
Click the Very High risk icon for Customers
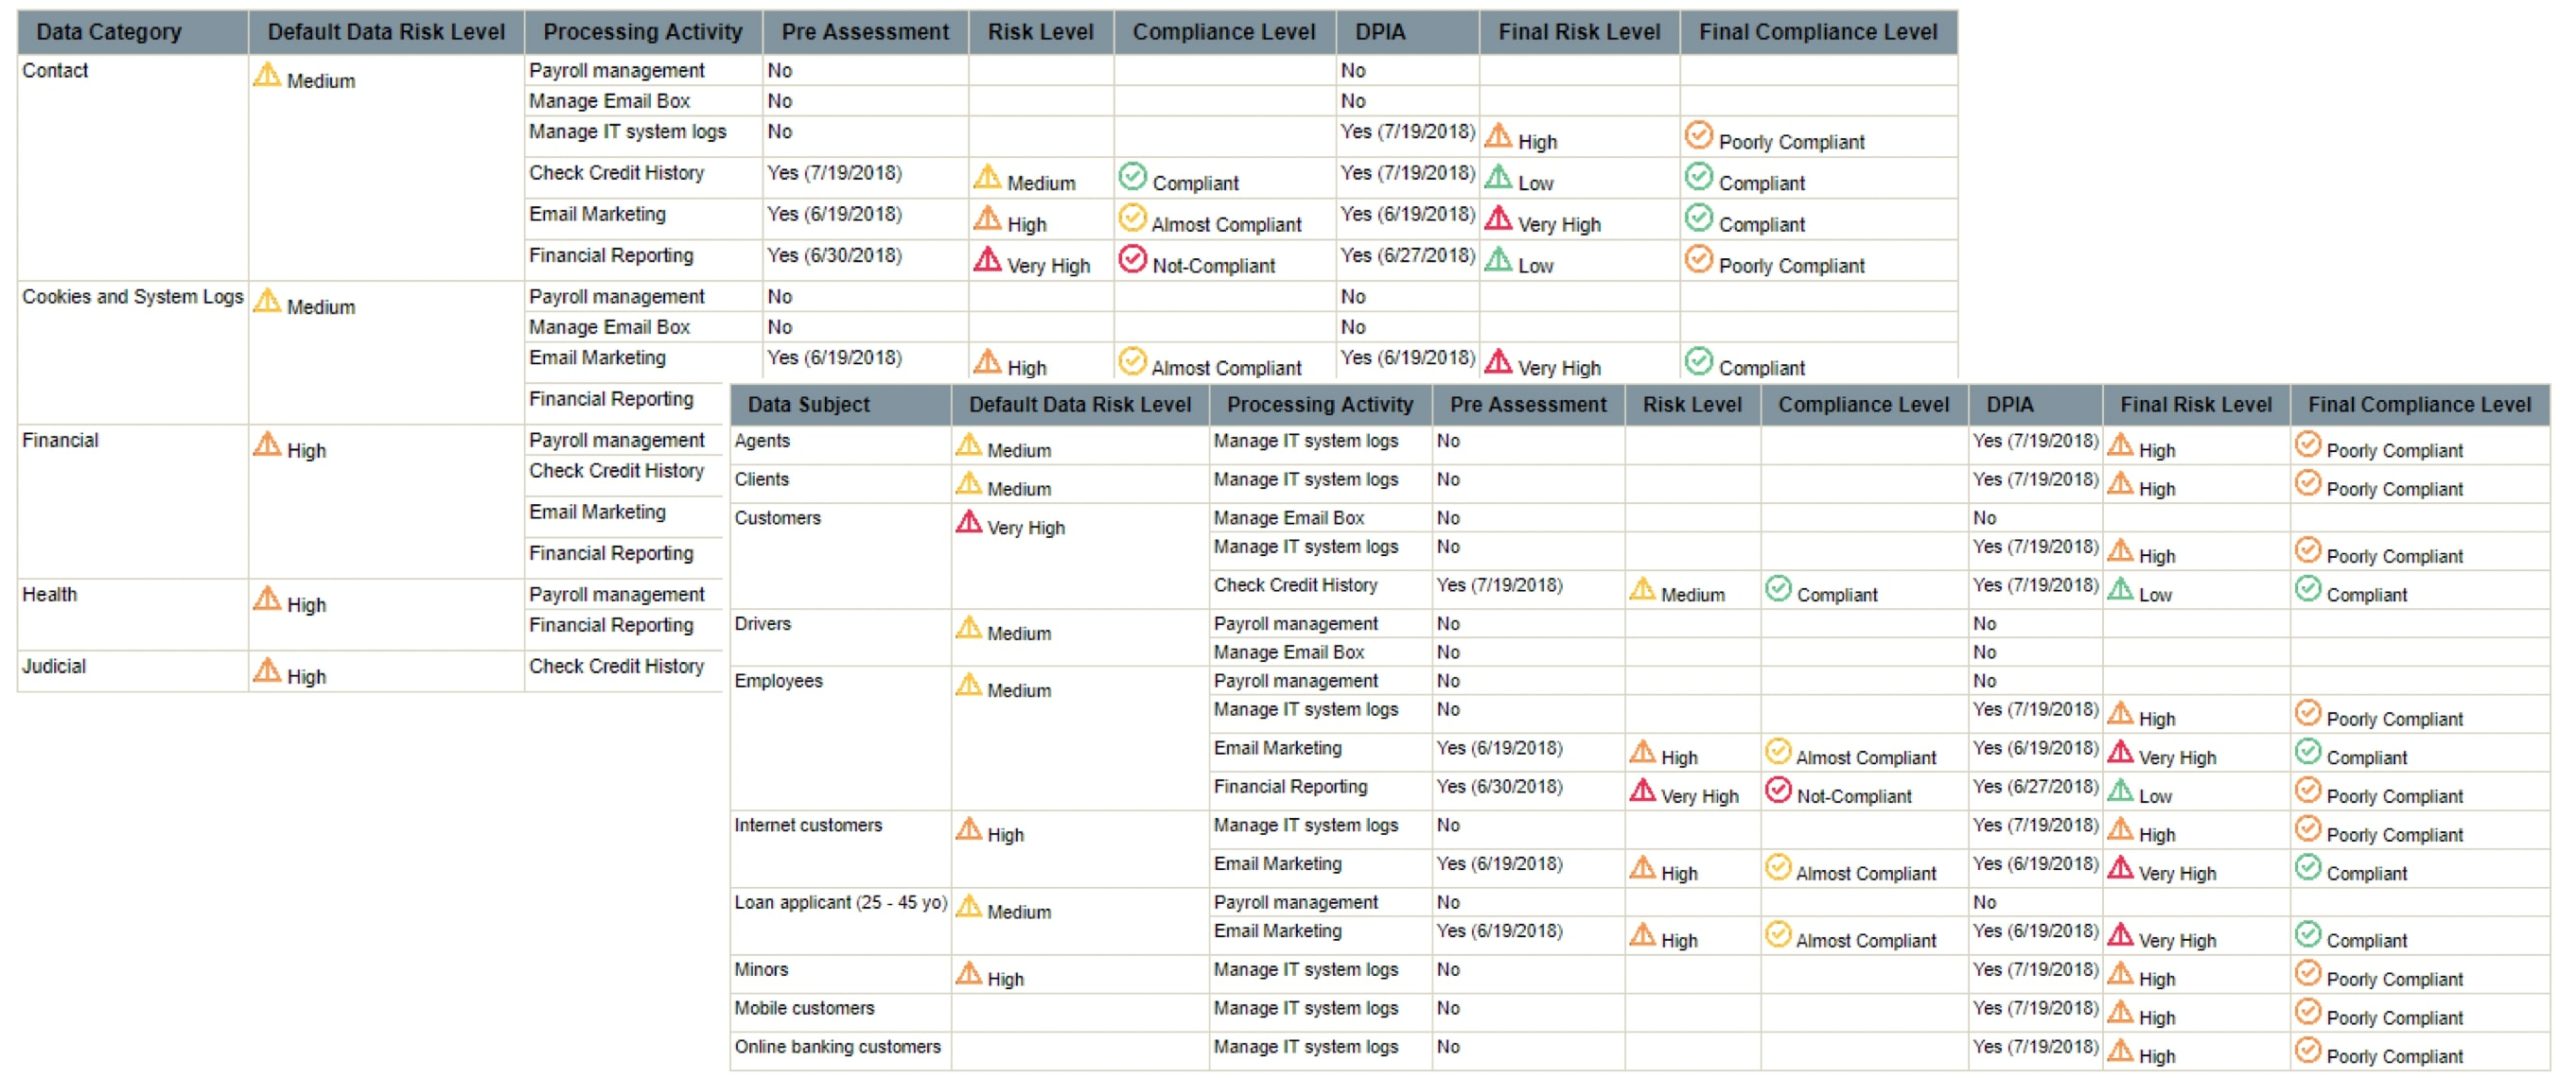click(968, 522)
